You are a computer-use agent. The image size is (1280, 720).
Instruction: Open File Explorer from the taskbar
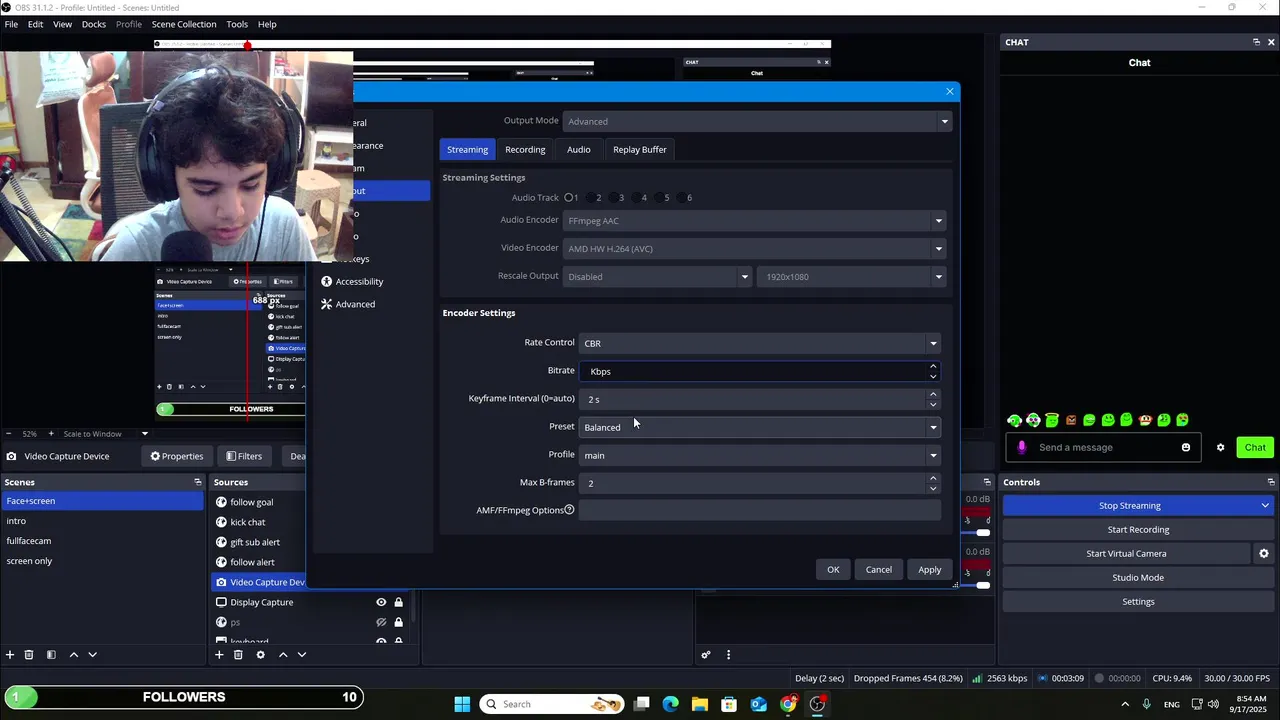[700, 704]
